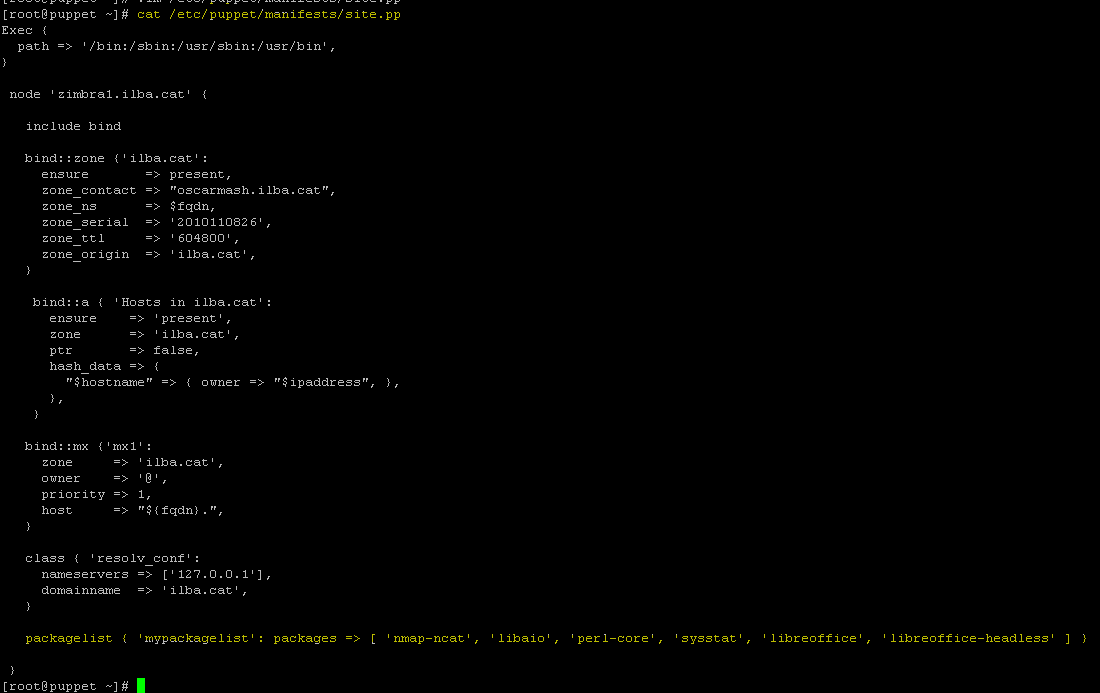Click the zone_ttl value '604800'
Screen dimensions: 1100x693
tap(201, 238)
